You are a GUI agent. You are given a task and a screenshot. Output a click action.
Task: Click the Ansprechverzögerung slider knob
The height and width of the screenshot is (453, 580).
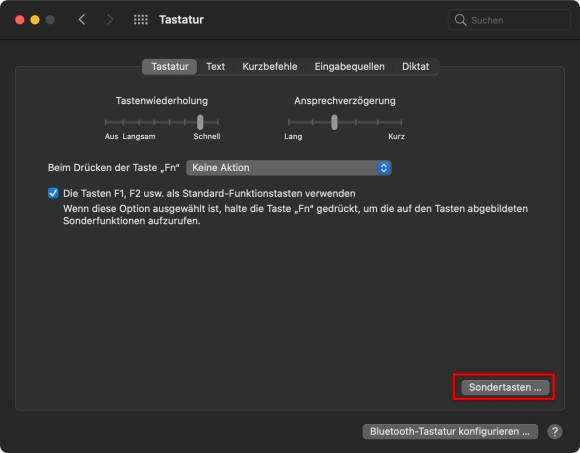pos(334,122)
